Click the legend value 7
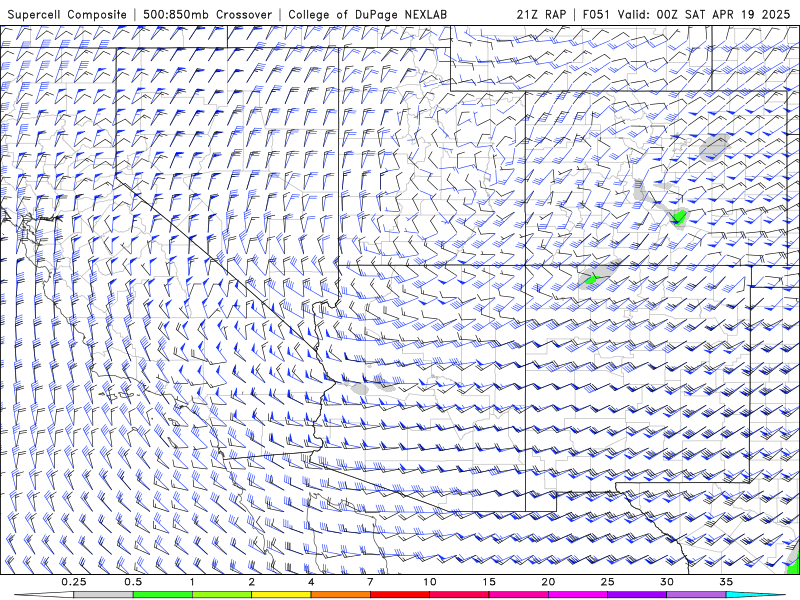 (370, 582)
